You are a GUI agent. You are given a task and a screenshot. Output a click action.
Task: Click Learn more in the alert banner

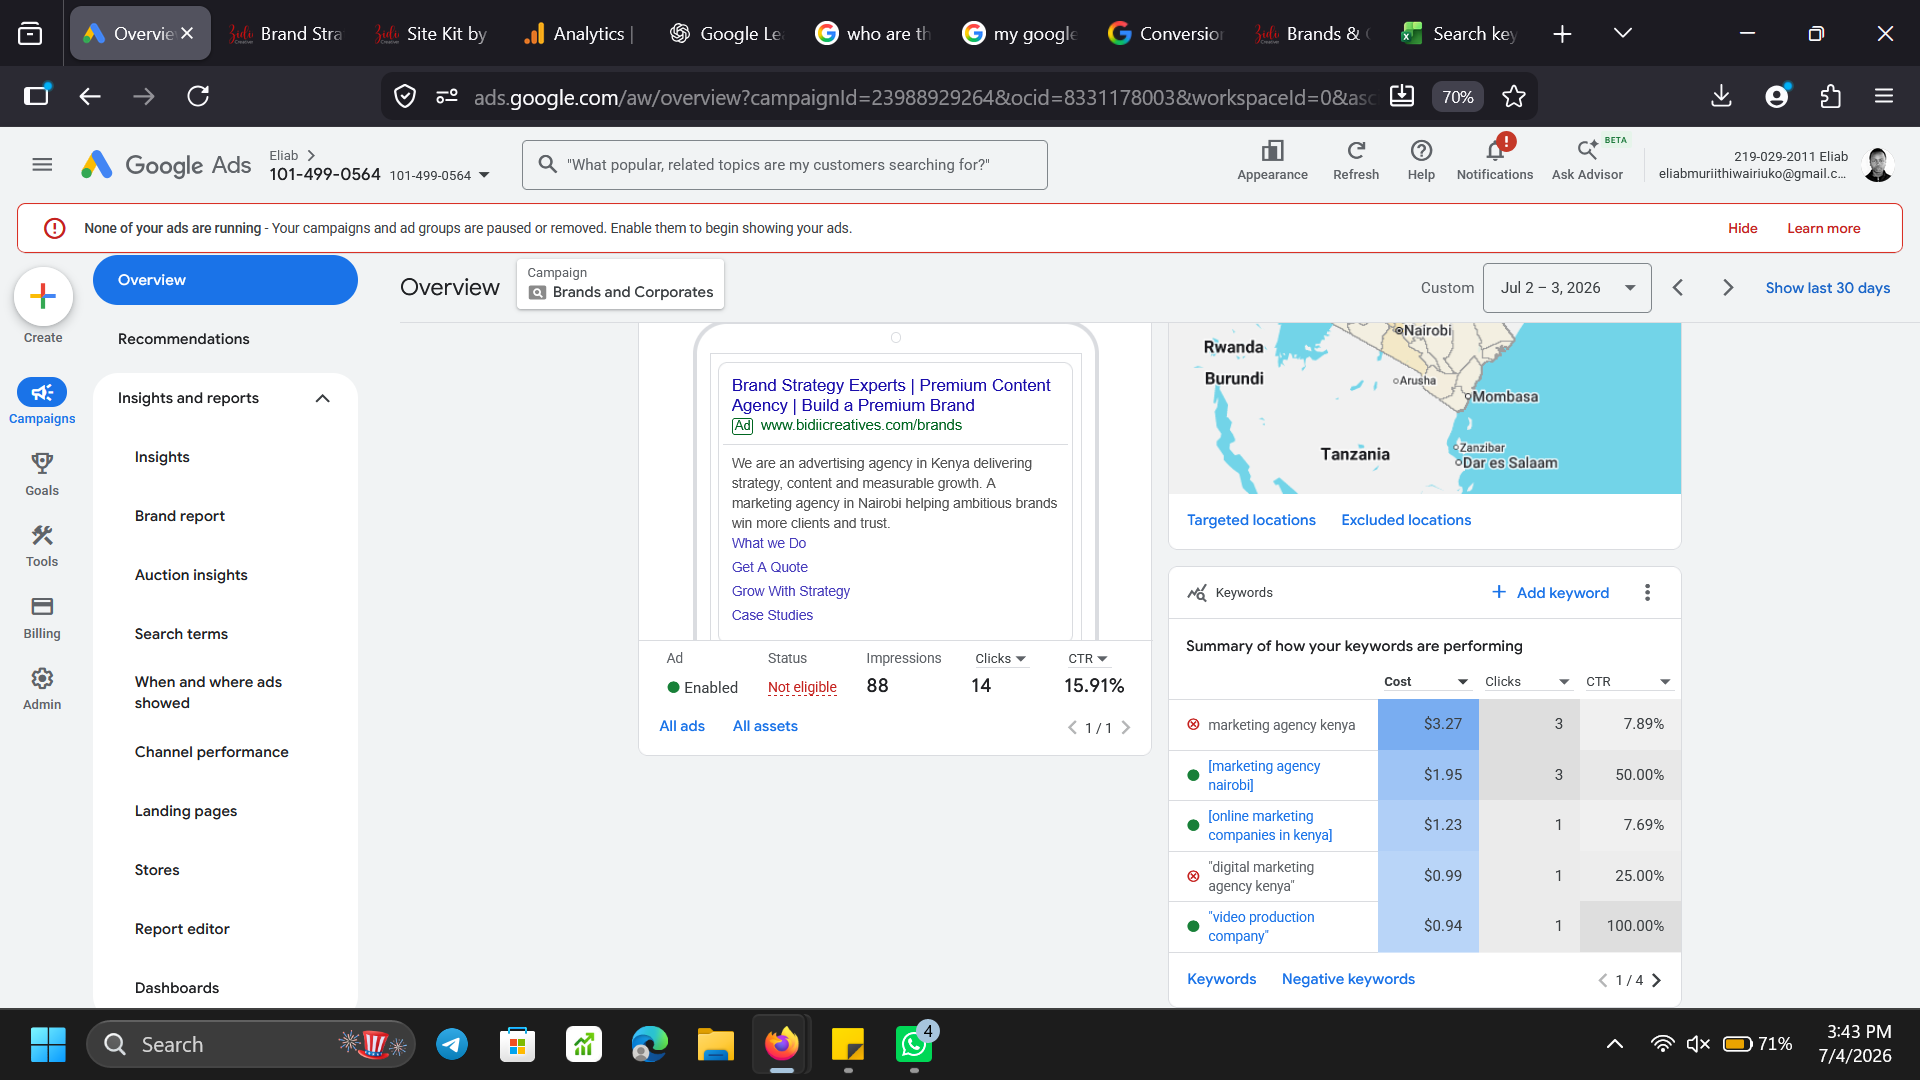[1823, 228]
